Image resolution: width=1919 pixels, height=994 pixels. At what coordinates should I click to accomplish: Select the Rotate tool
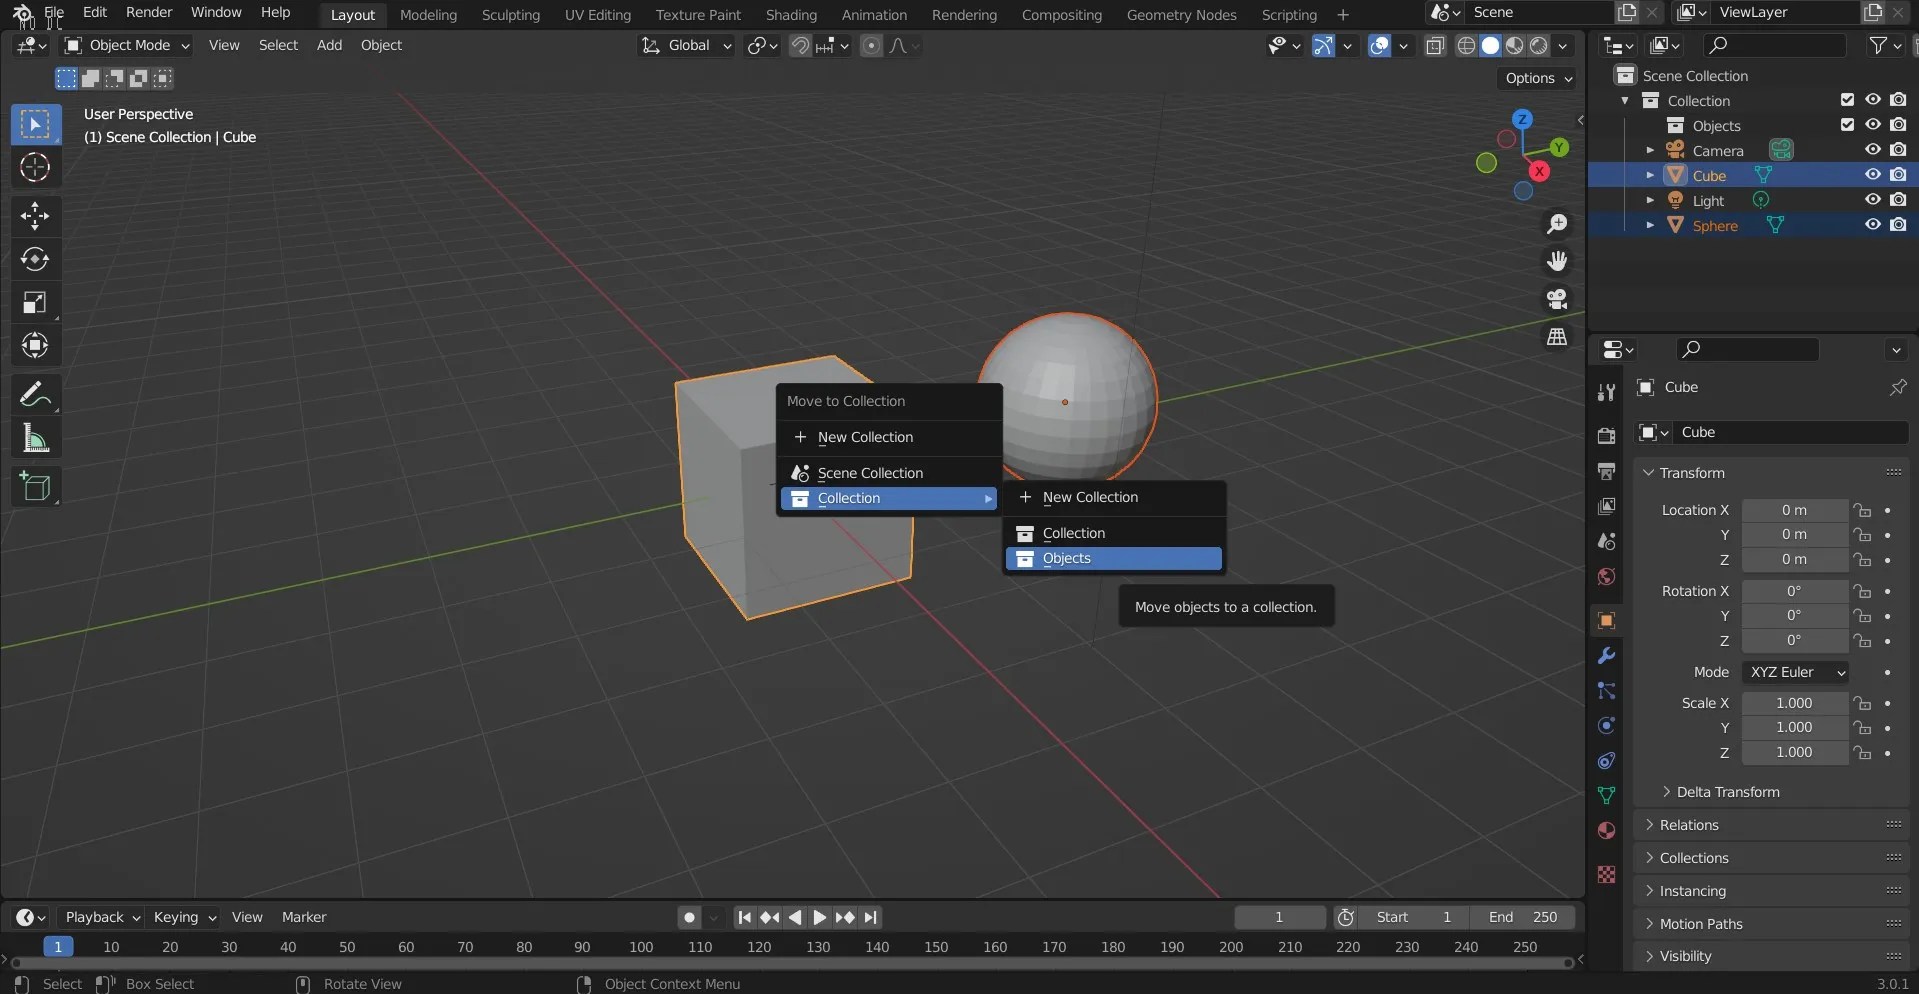point(35,259)
